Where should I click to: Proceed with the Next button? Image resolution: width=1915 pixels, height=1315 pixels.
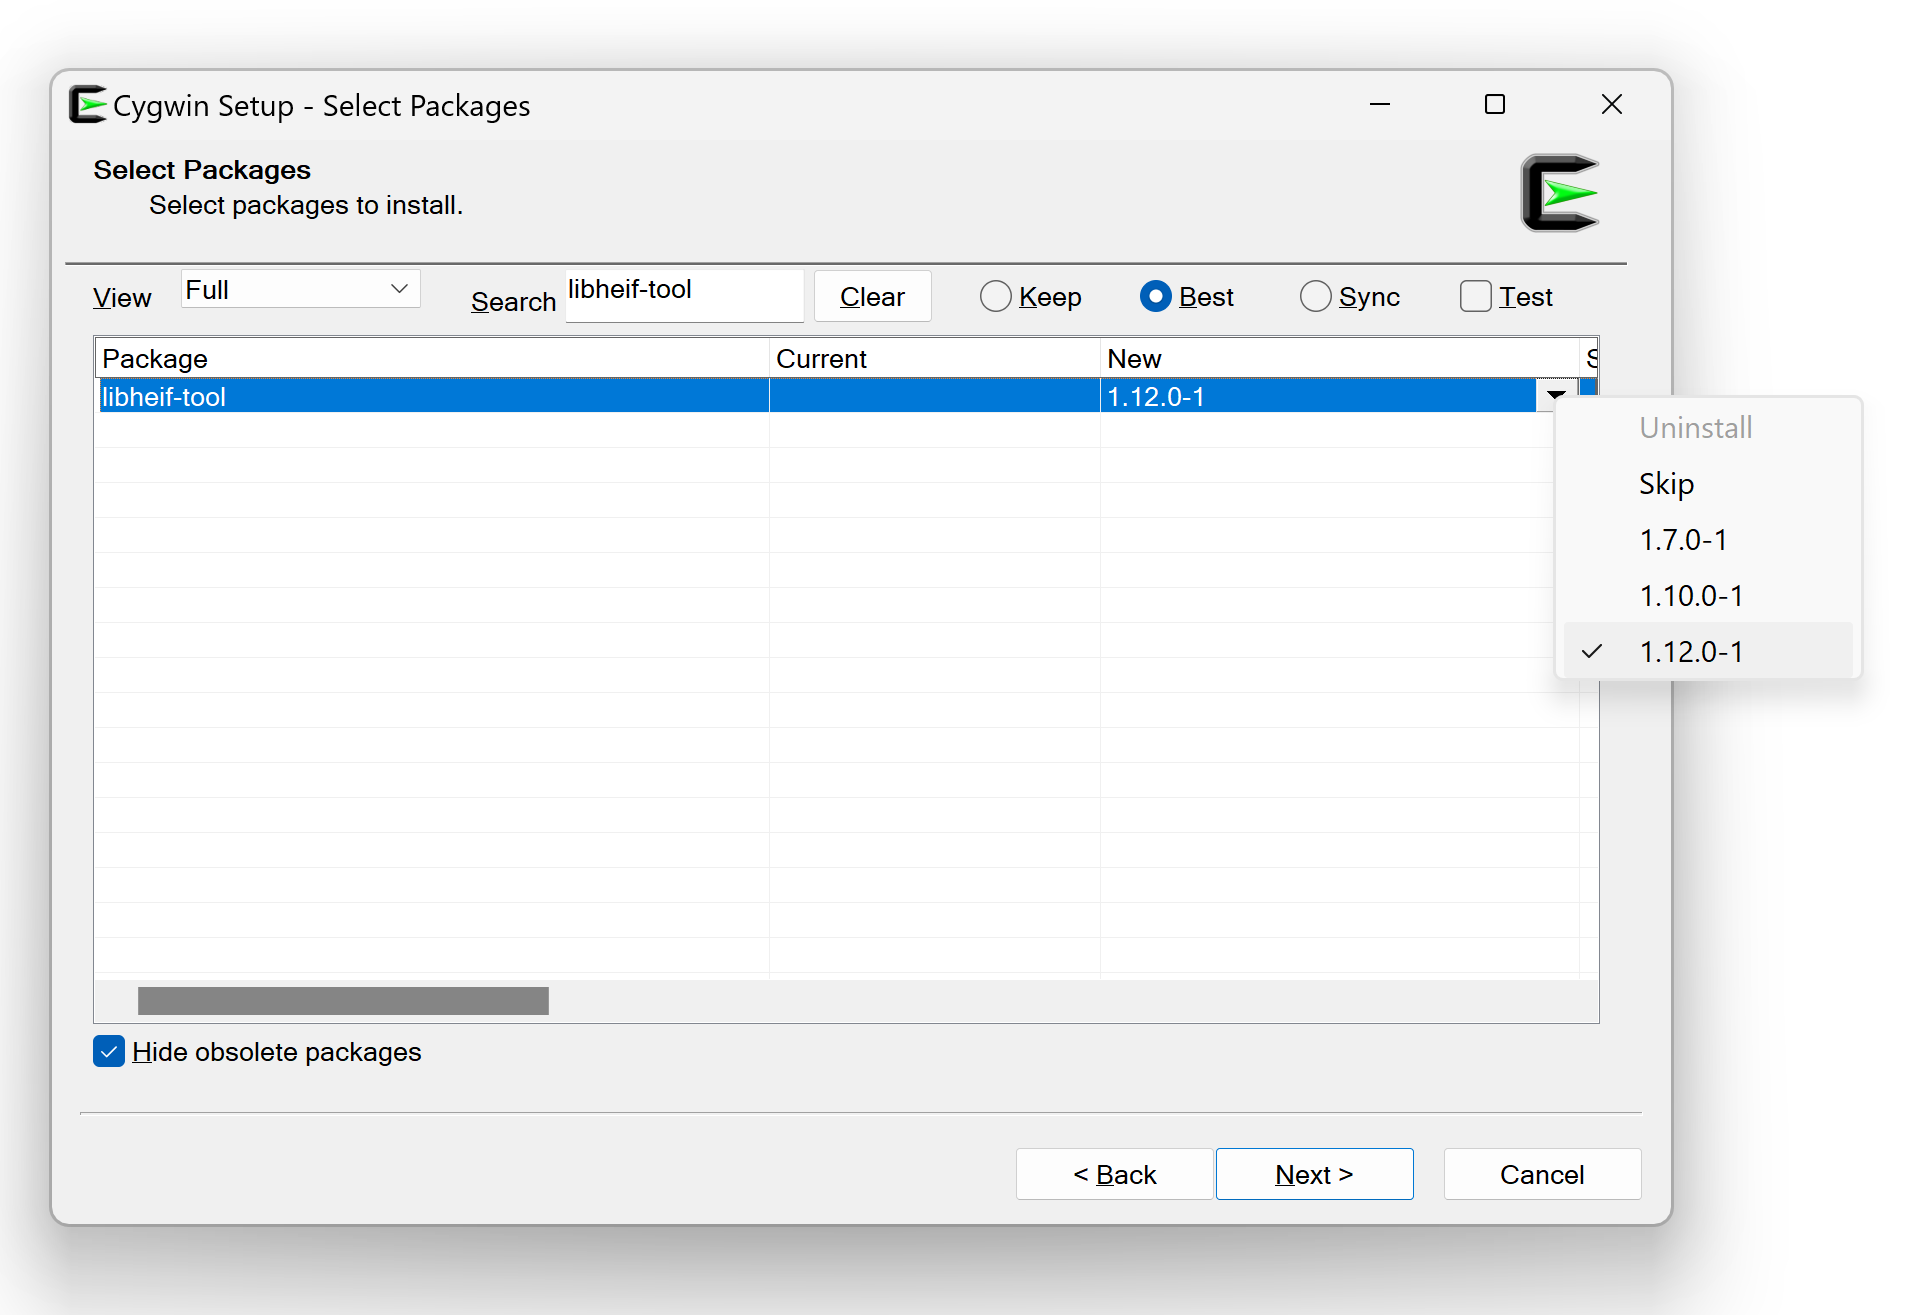(x=1314, y=1174)
